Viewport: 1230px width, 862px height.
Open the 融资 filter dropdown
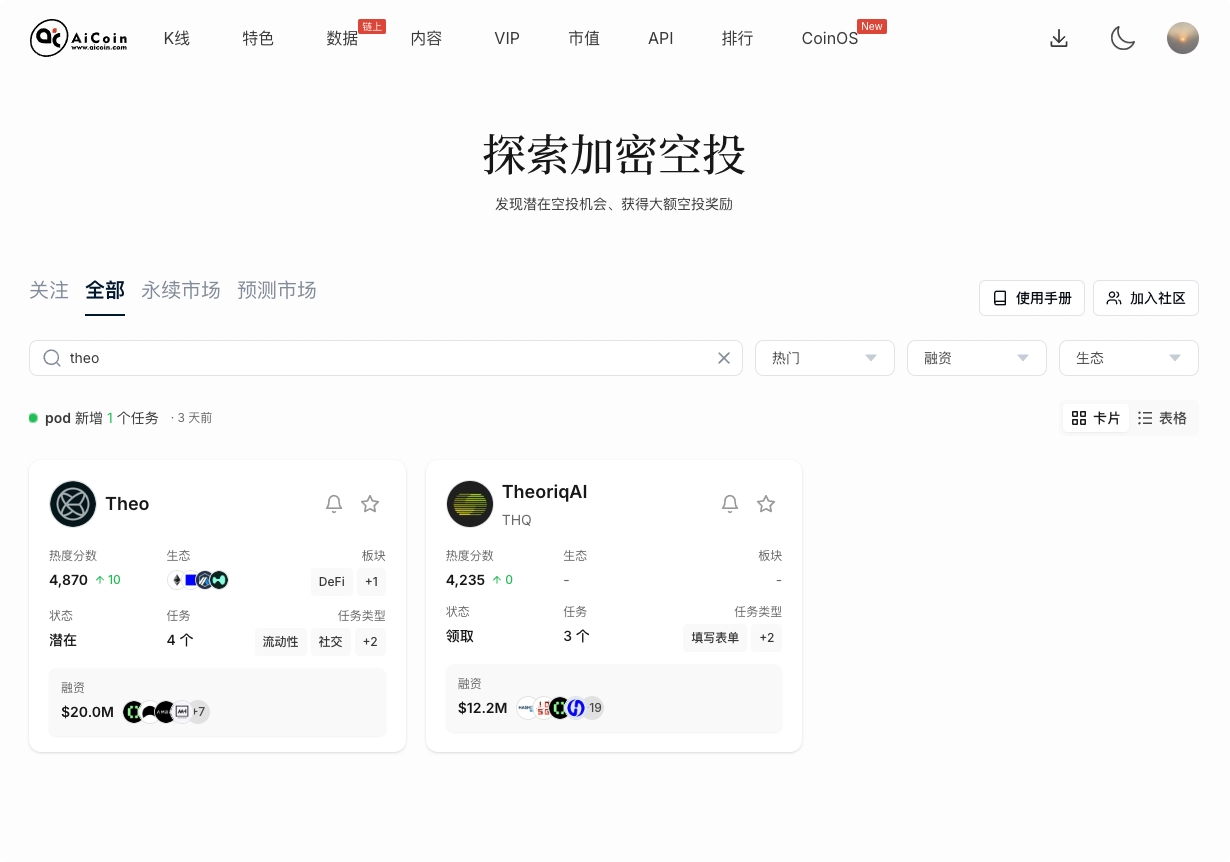[x=976, y=357]
